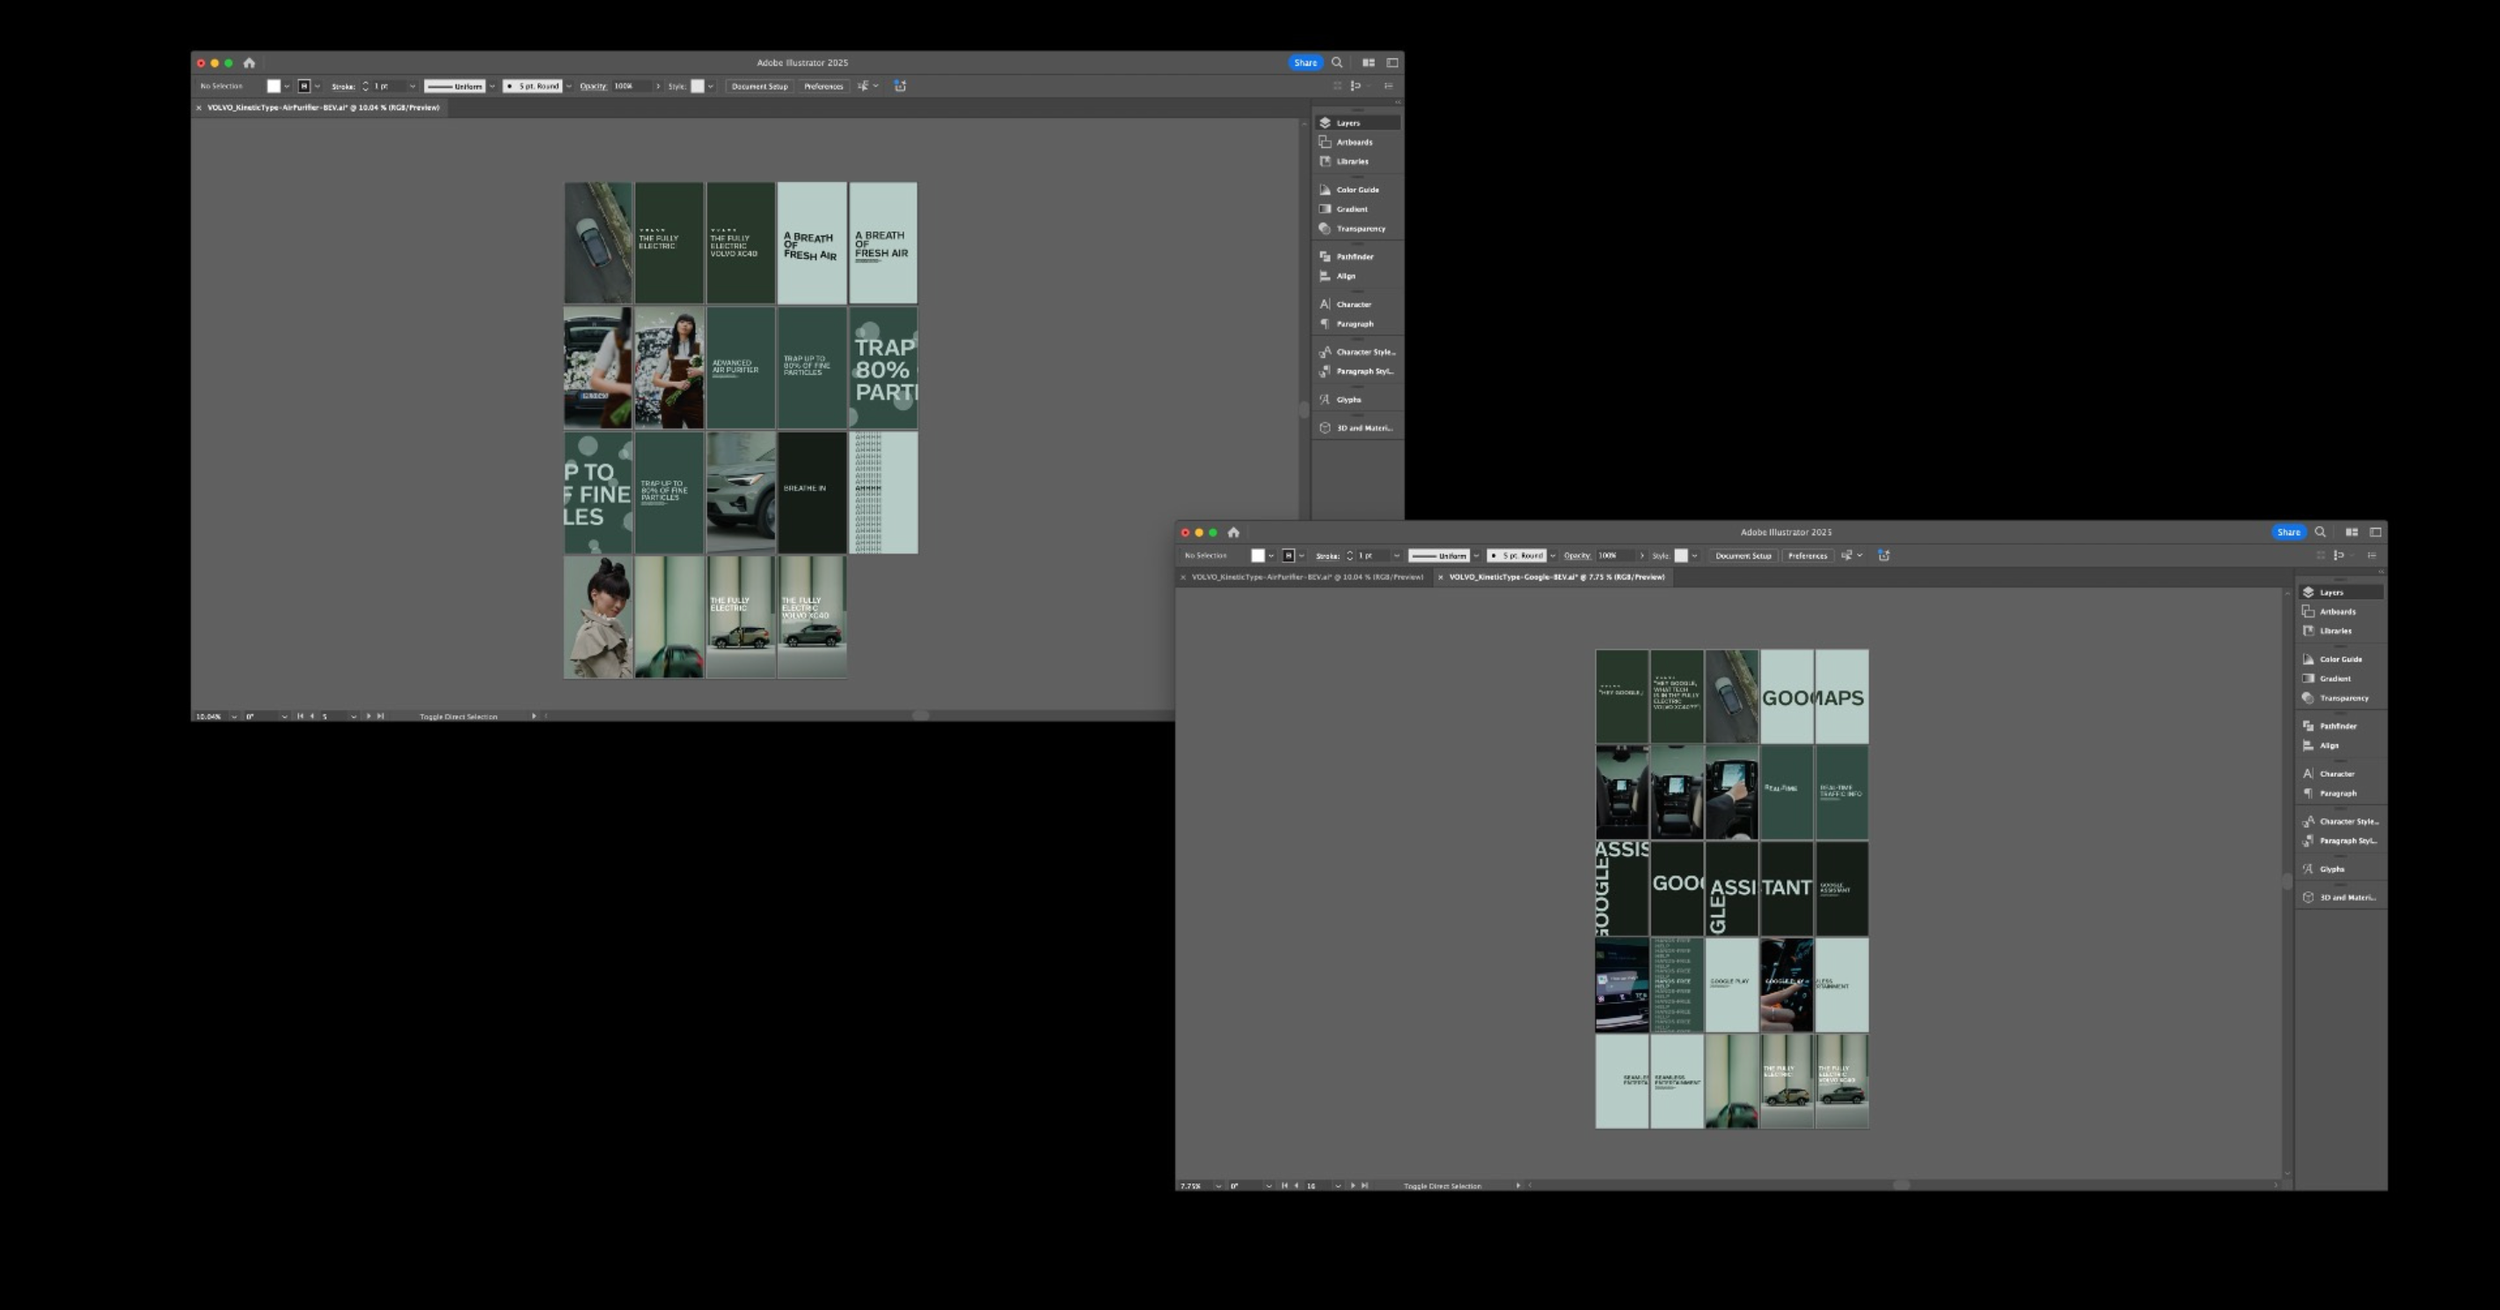Click Document Setup in Google-BEV window
2500x1310 pixels.
coord(1743,556)
